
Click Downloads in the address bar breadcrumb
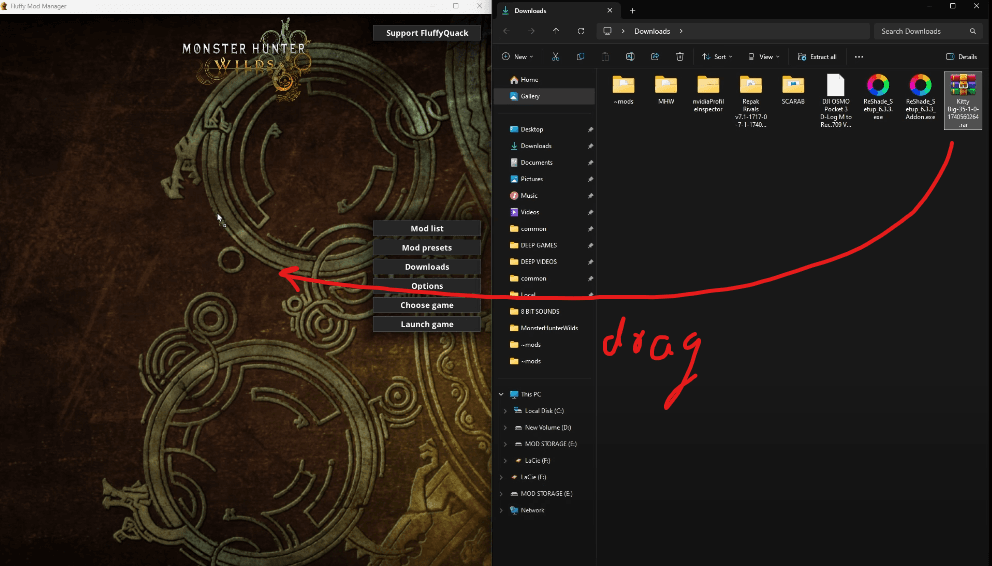click(652, 31)
